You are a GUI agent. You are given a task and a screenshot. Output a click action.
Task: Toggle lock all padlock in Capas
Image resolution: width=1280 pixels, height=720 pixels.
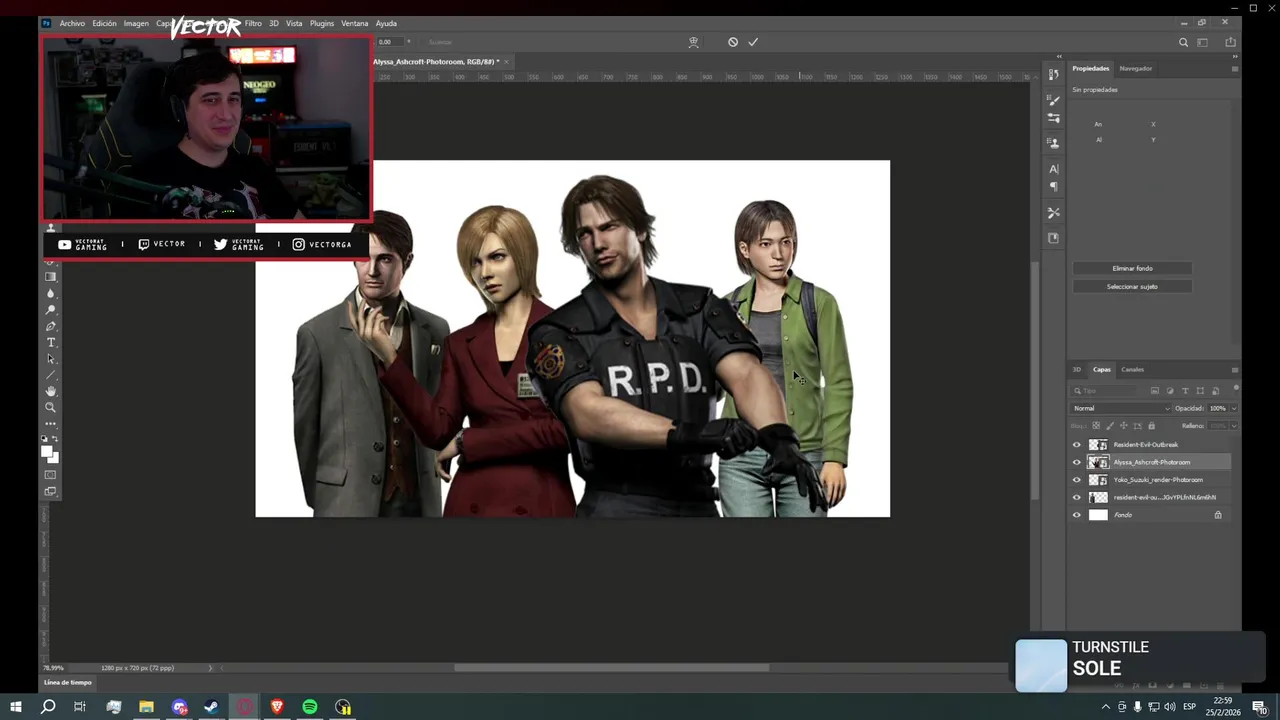click(1151, 426)
